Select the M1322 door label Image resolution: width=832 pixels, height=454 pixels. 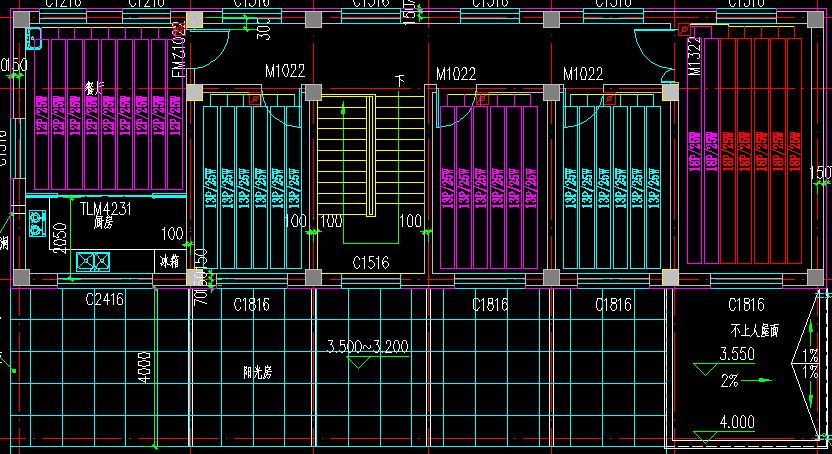(695, 58)
